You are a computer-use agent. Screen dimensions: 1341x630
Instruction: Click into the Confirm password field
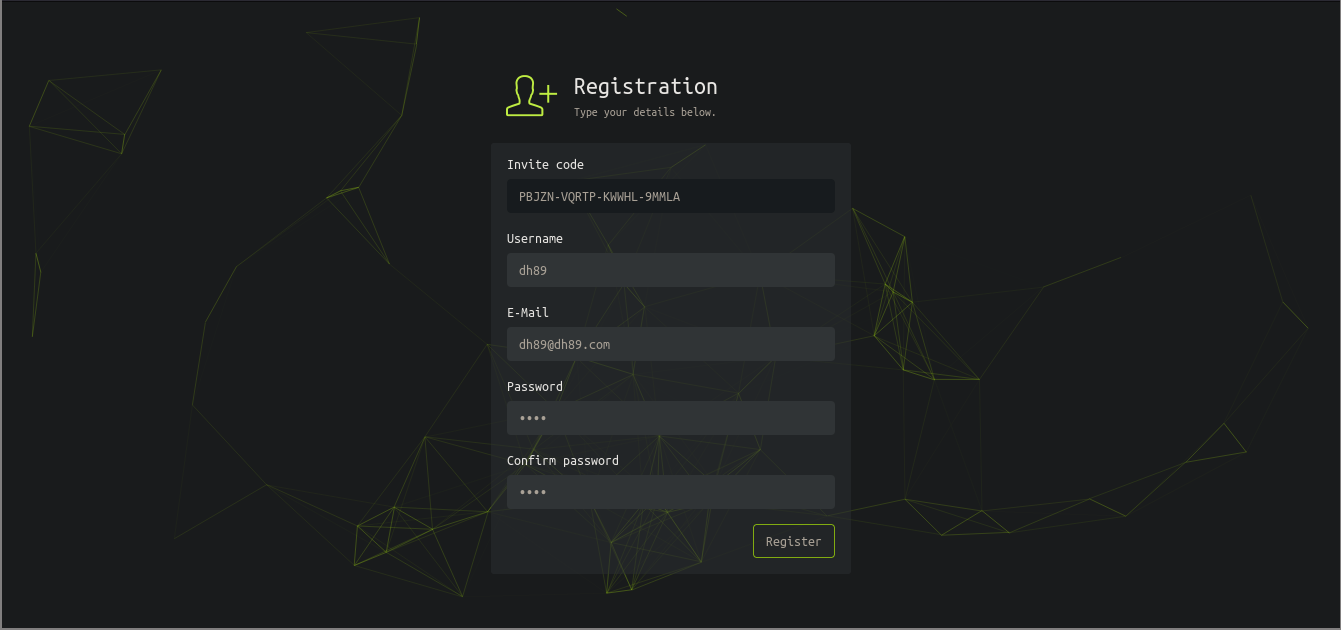pyautogui.click(x=671, y=492)
